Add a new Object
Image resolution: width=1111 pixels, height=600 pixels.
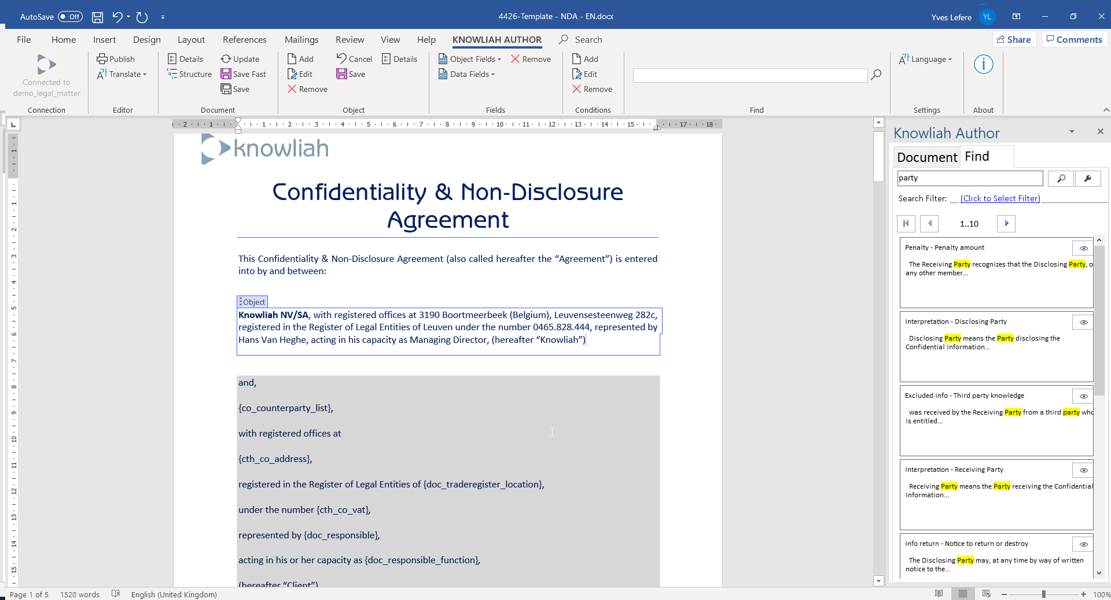(300, 59)
